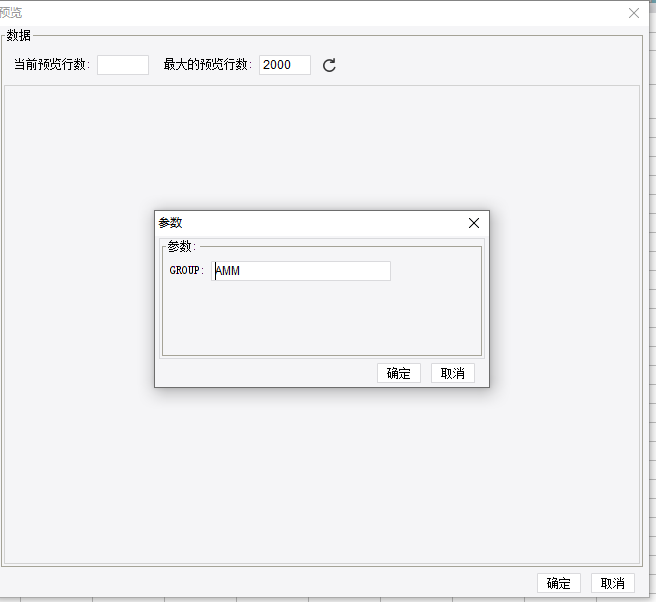
Task: Close the 预览 window
Action: [x=634, y=13]
